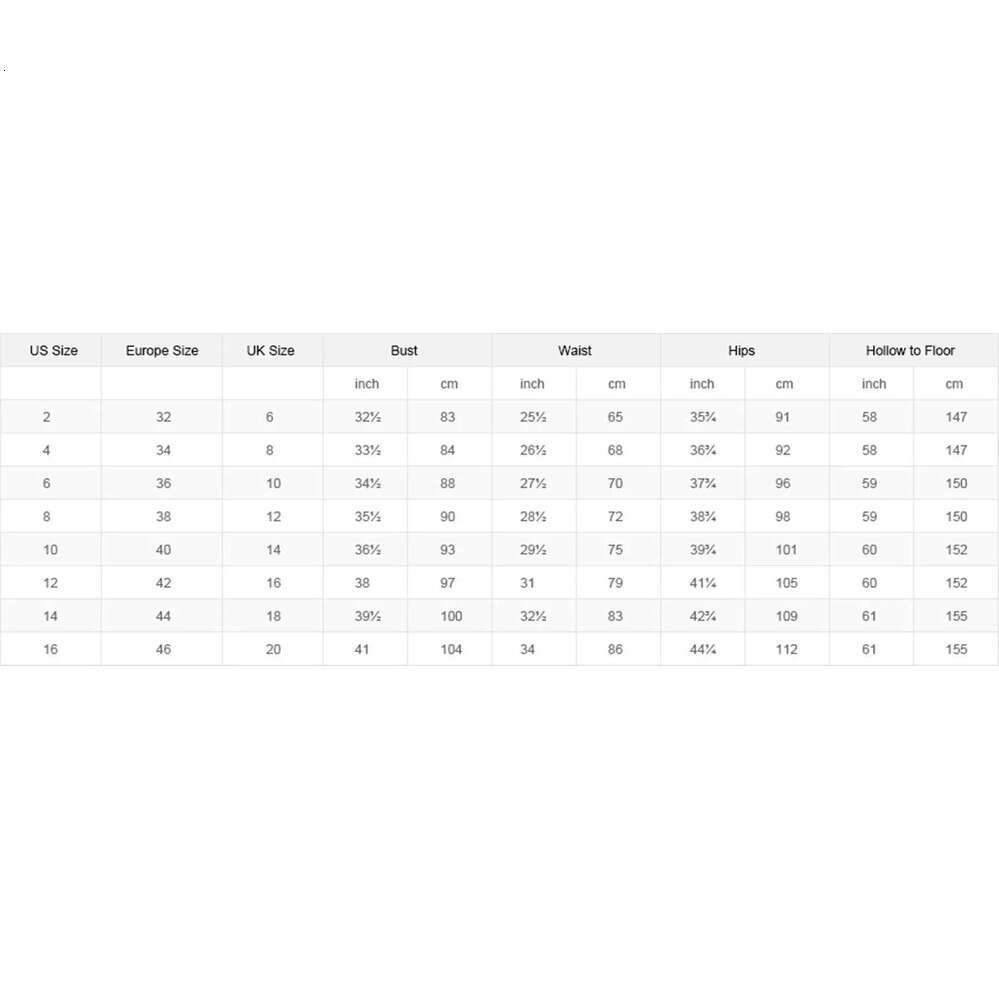
Task: Click UK size 20 cell
Action: point(272,649)
